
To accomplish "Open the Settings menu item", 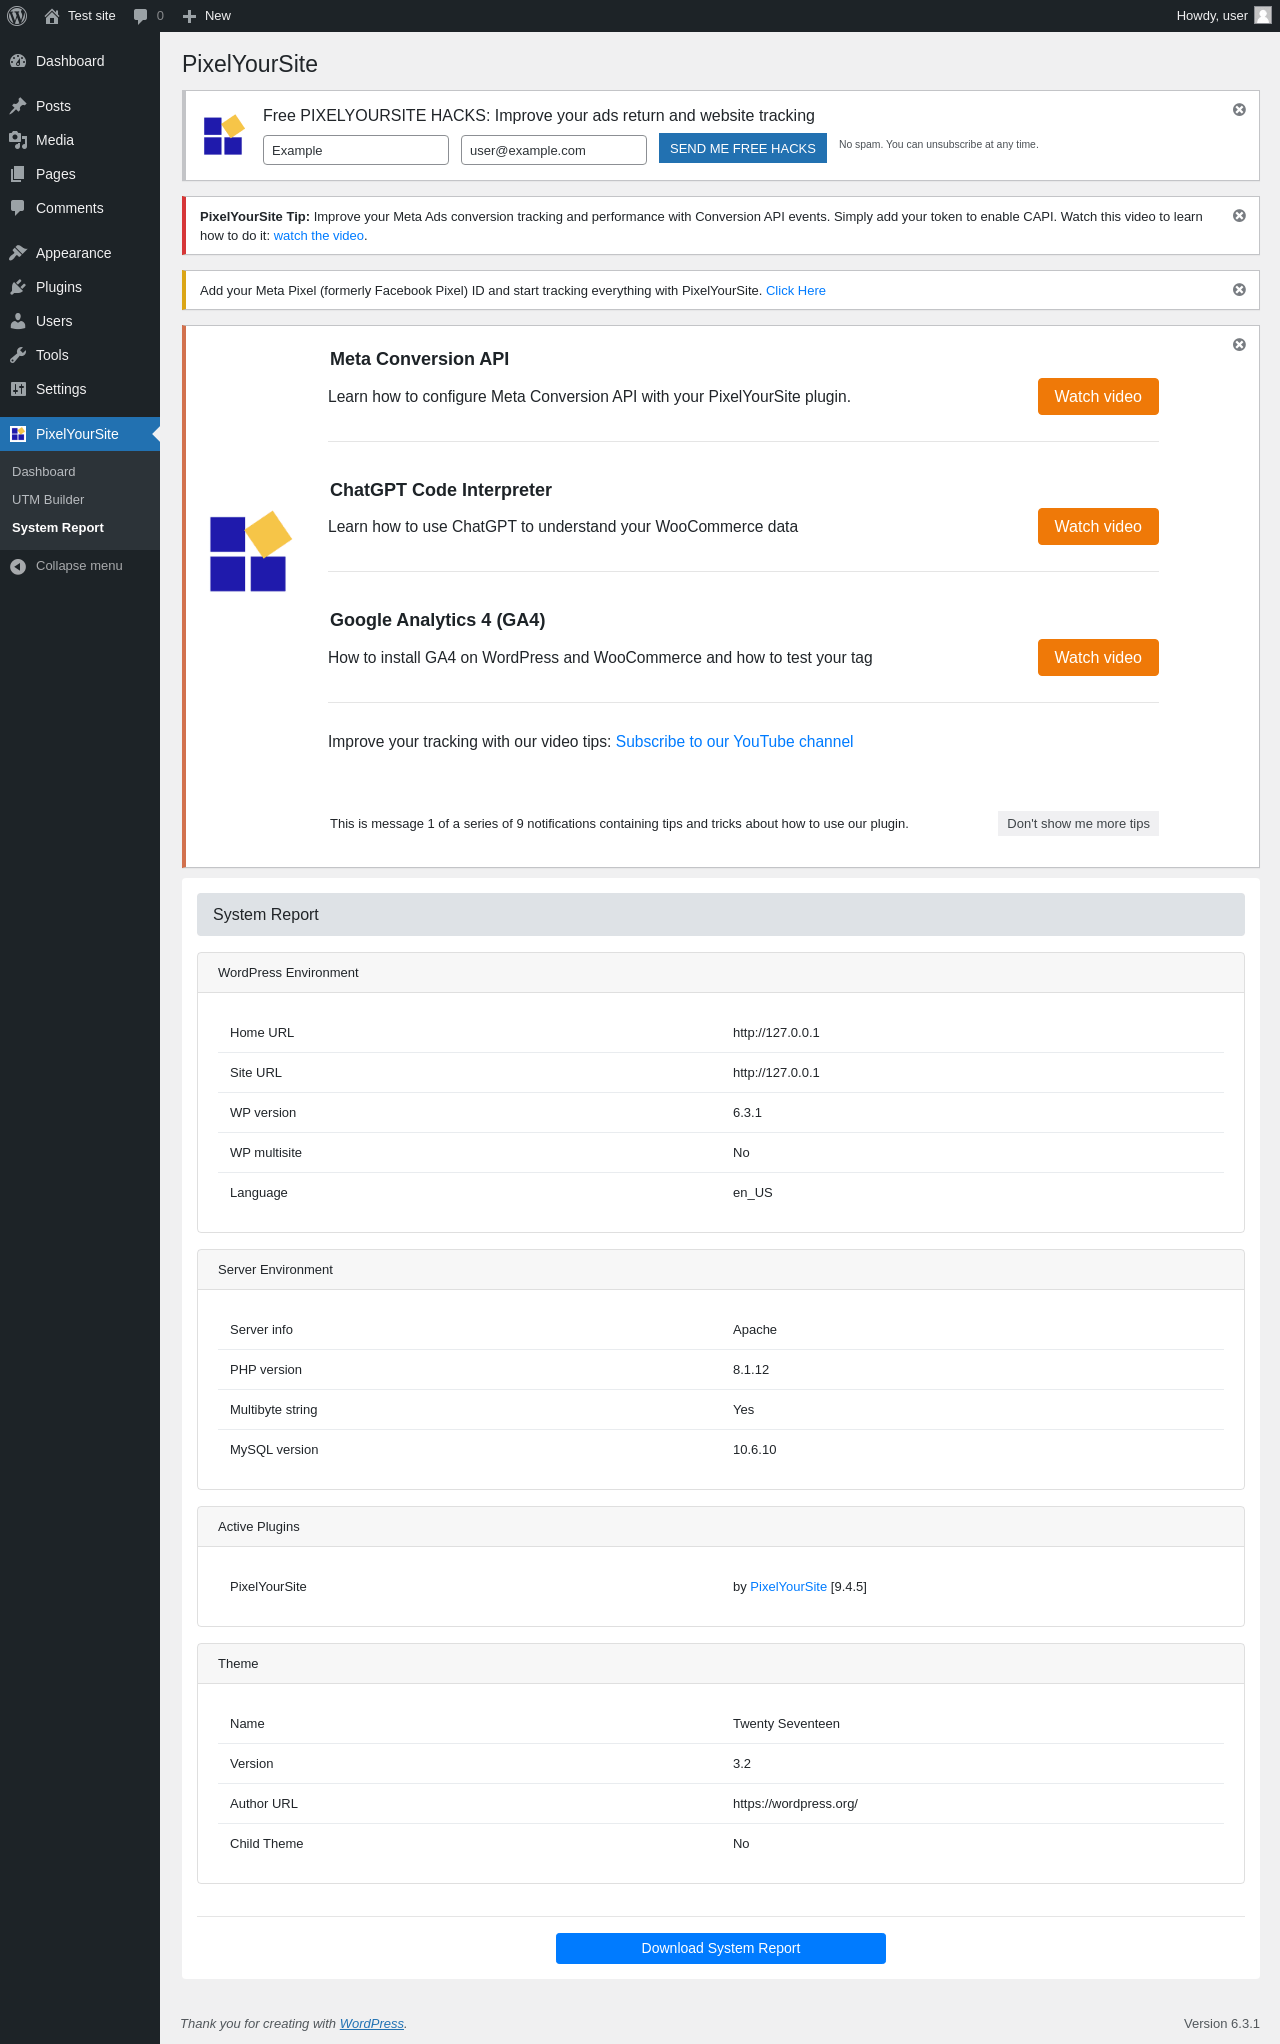I will [80, 389].
